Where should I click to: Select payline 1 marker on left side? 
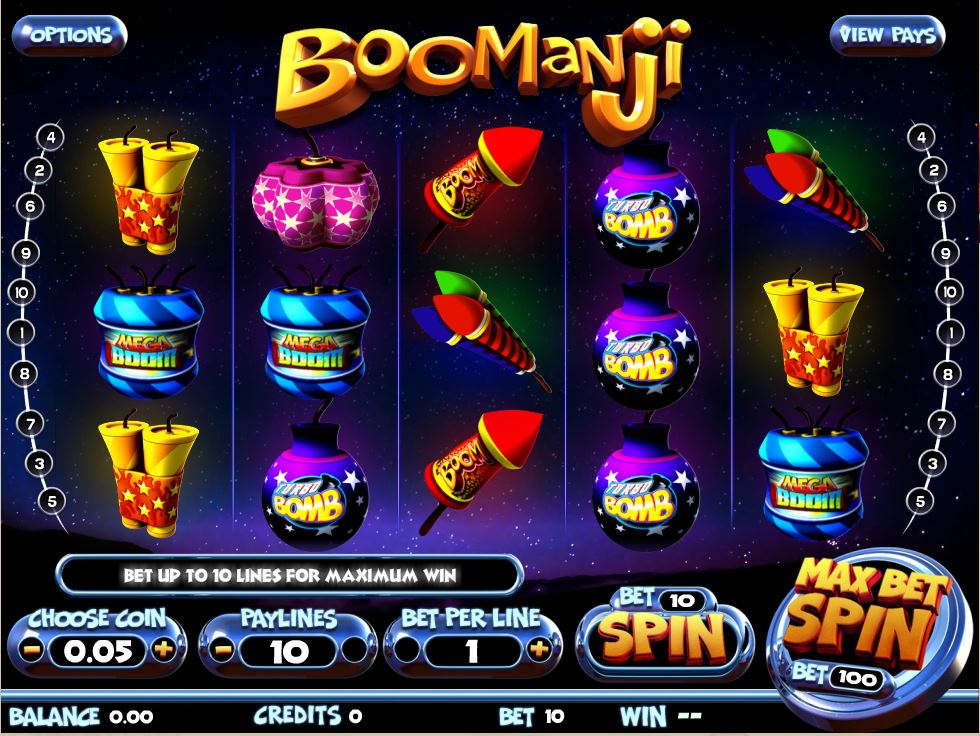tap(22, 332)
